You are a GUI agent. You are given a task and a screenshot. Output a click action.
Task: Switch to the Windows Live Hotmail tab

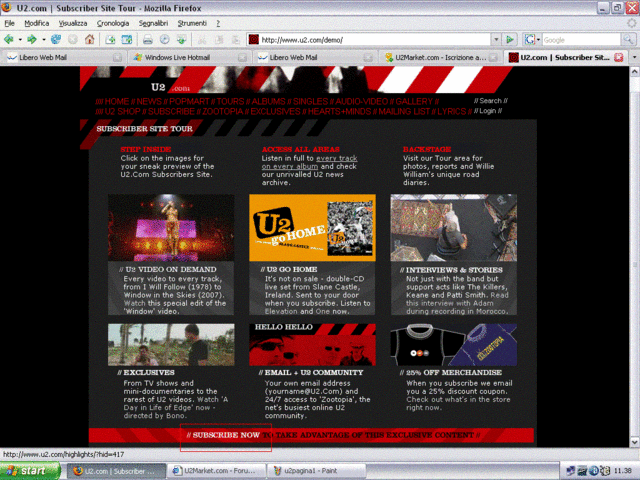tap(188, 58)
